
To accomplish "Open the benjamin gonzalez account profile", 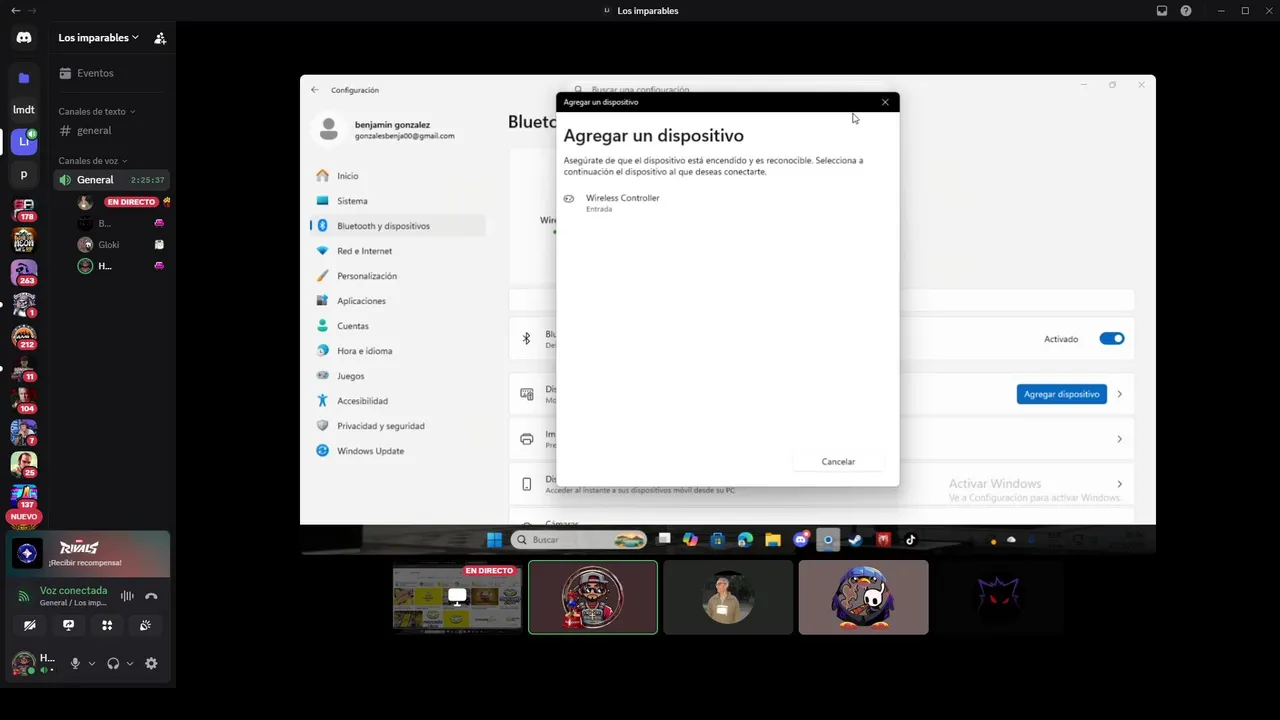I will (x=384, y=129).
